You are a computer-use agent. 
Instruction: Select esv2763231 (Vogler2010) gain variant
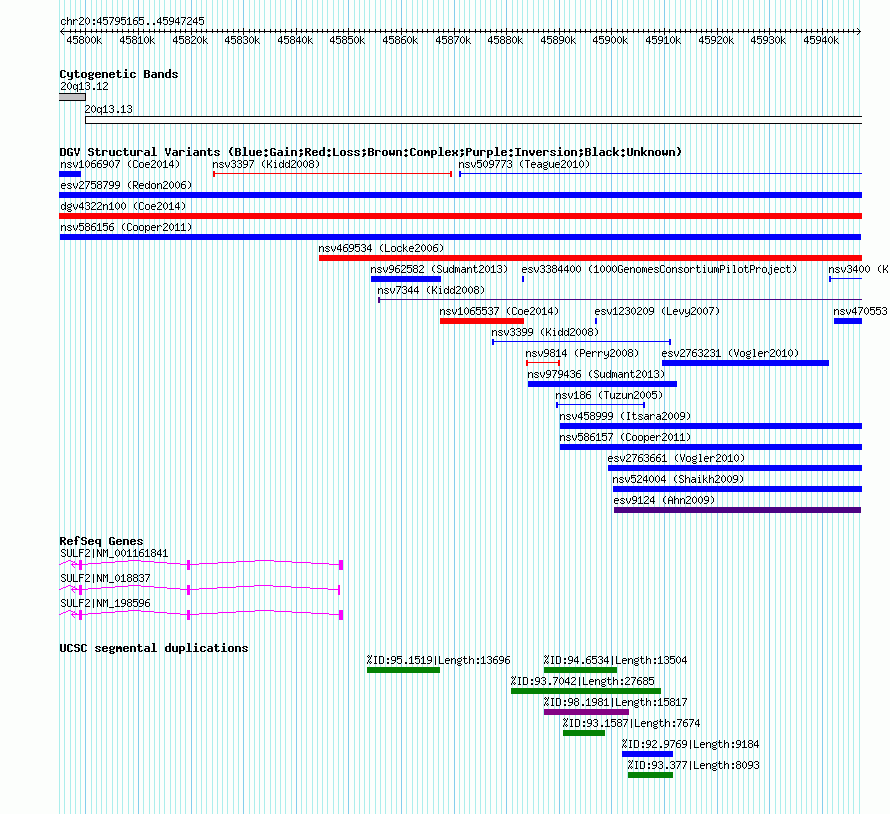coord(745,363)
